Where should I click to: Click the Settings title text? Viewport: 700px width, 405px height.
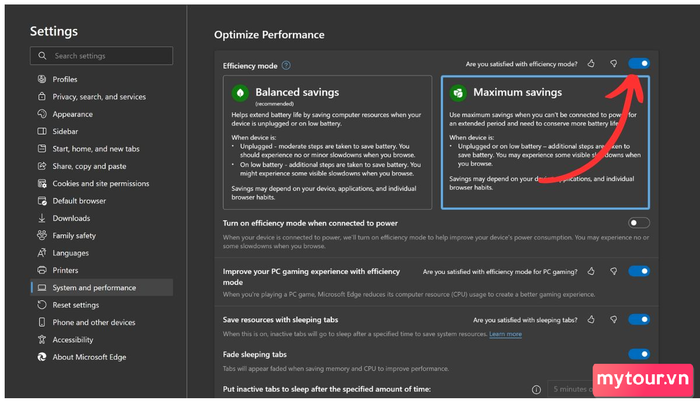[x=54, y=31]
